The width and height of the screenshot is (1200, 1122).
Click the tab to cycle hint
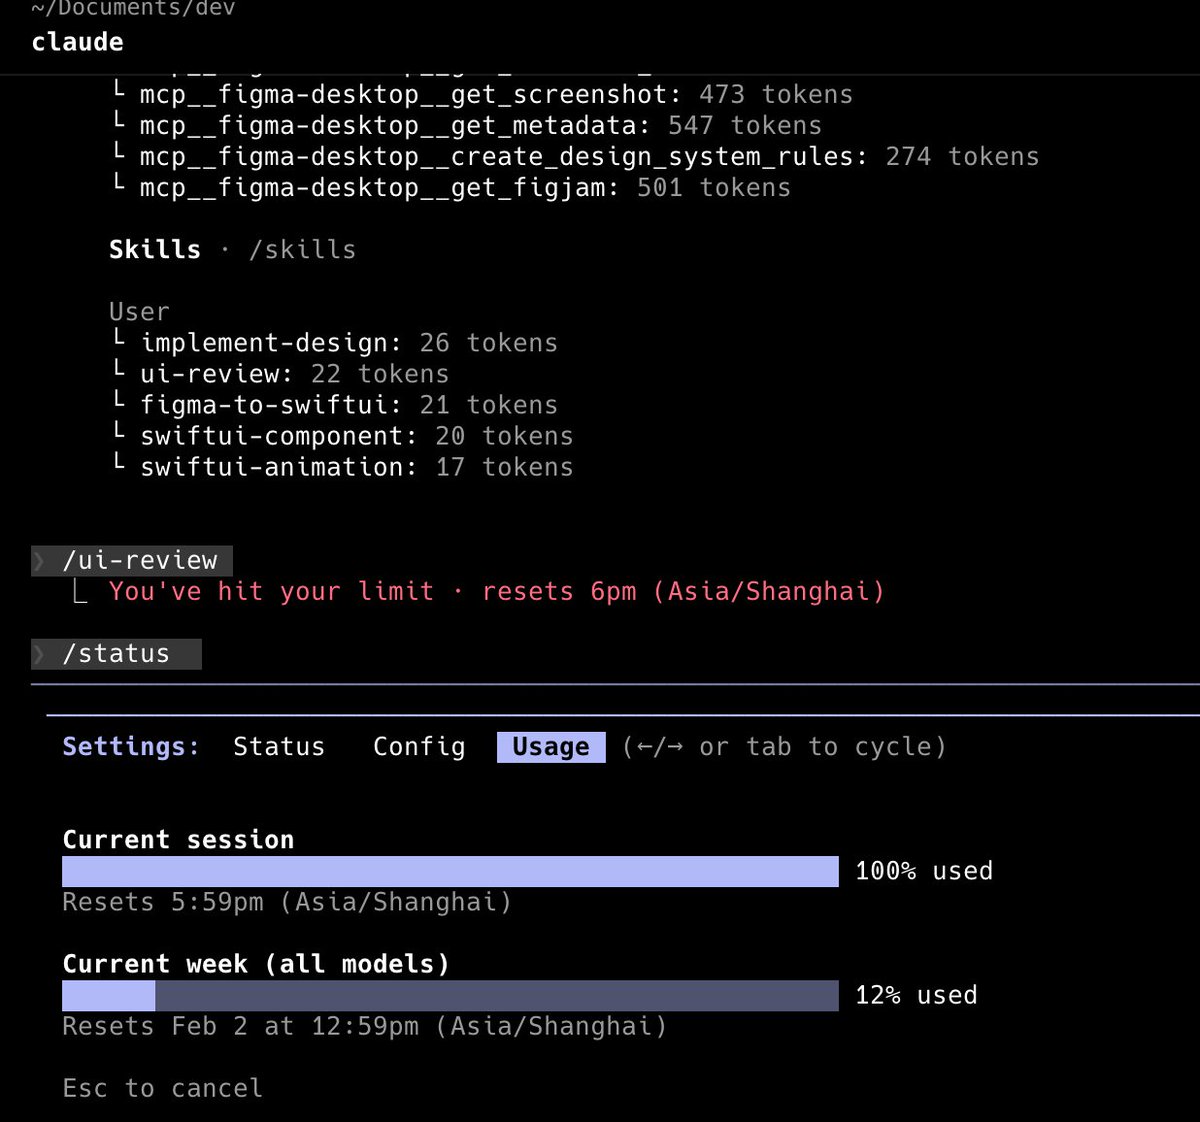click(x=784, y=747)
